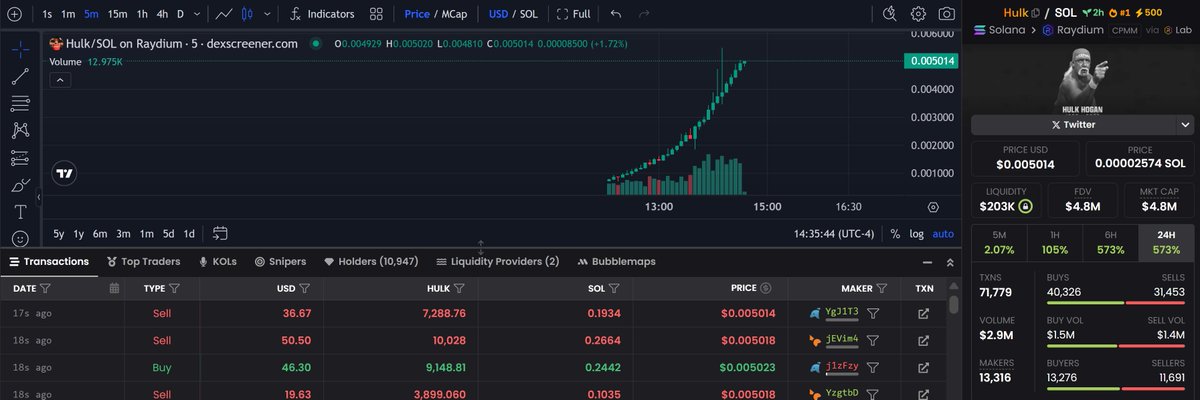The width and height of the screenshot is (1200, 400).
Task: Redo the chart action
Action: [x=643, y=14]
